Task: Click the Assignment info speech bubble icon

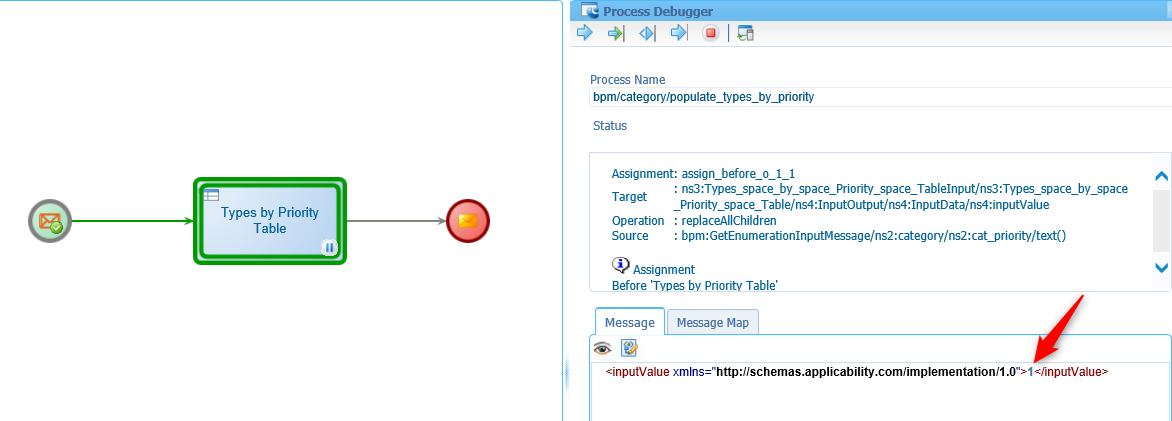Action: (620, 266)
